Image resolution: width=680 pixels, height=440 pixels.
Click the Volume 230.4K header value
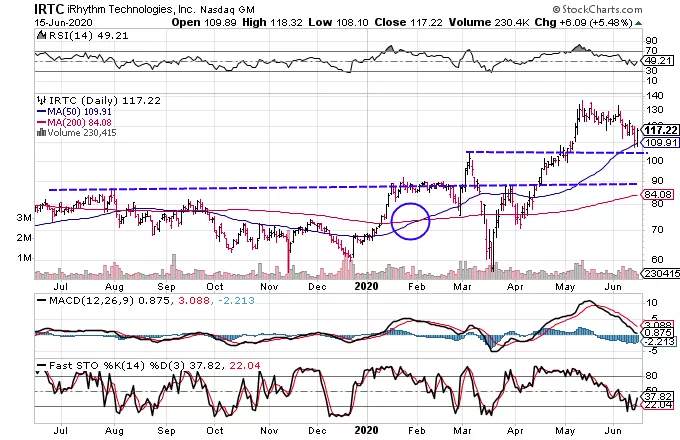[489, 23]
